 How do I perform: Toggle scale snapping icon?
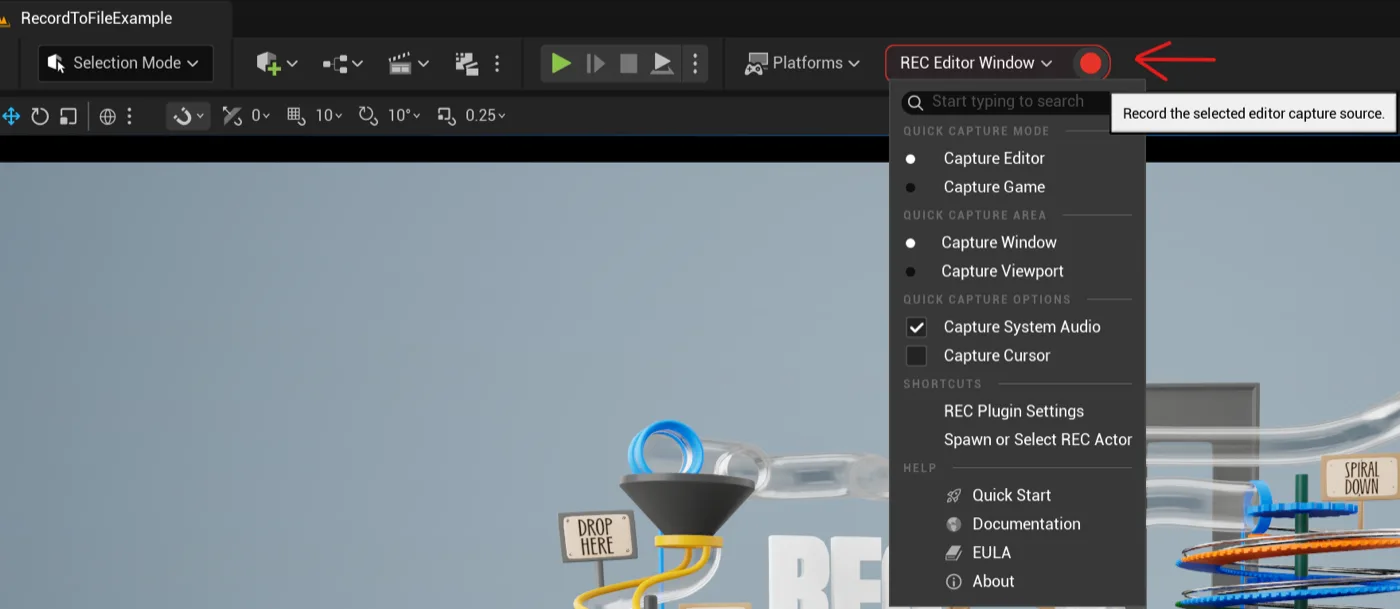pos(447,116)
